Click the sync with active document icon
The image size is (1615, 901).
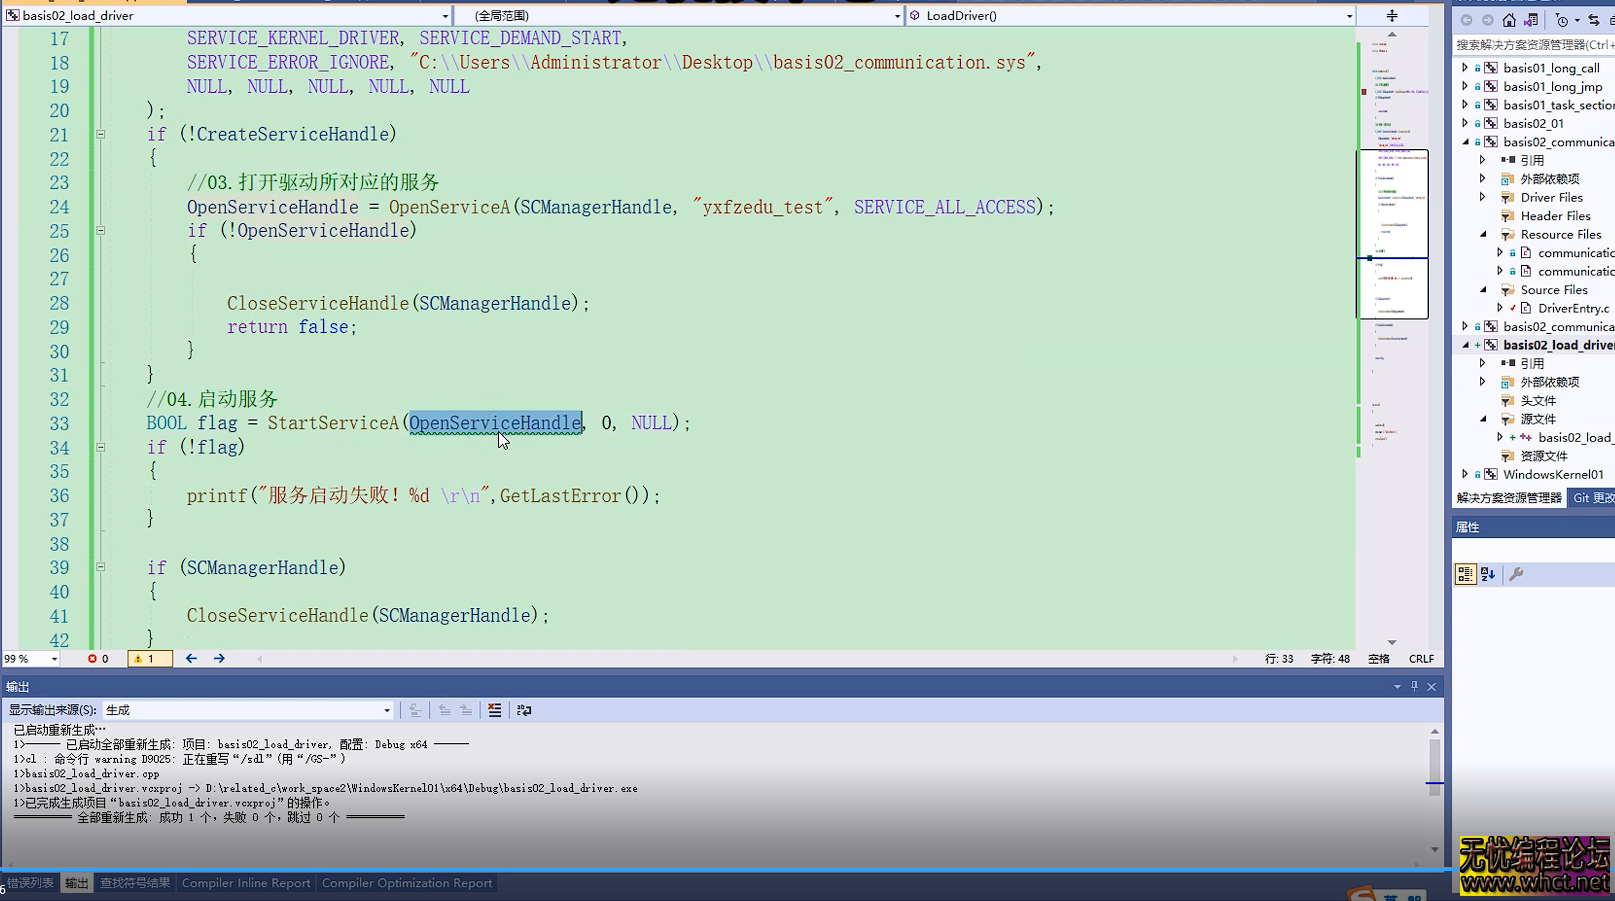coord(1594,20)
